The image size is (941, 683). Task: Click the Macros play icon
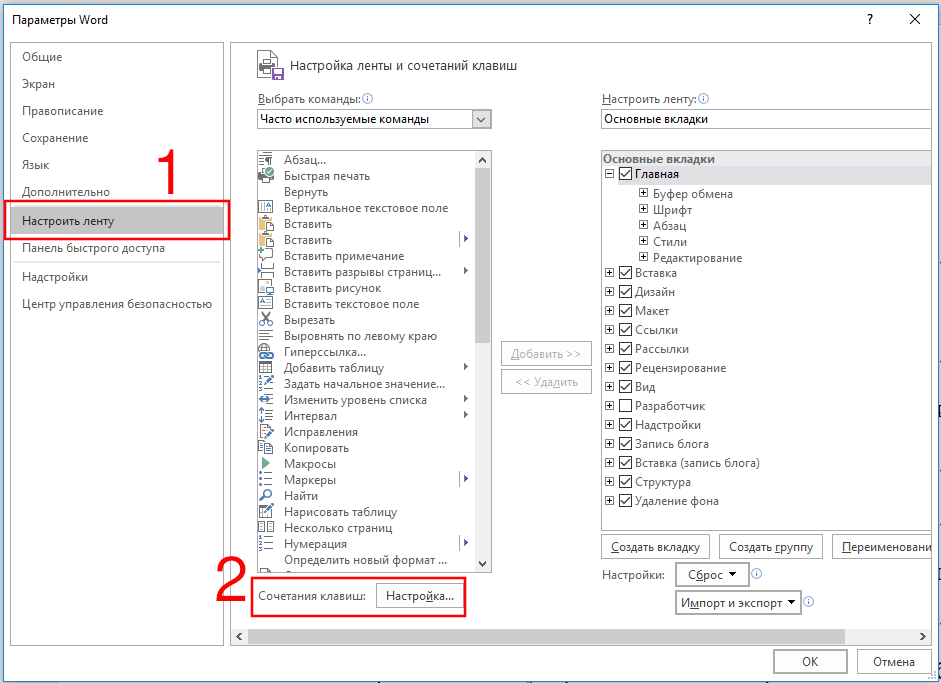(266, 463)
